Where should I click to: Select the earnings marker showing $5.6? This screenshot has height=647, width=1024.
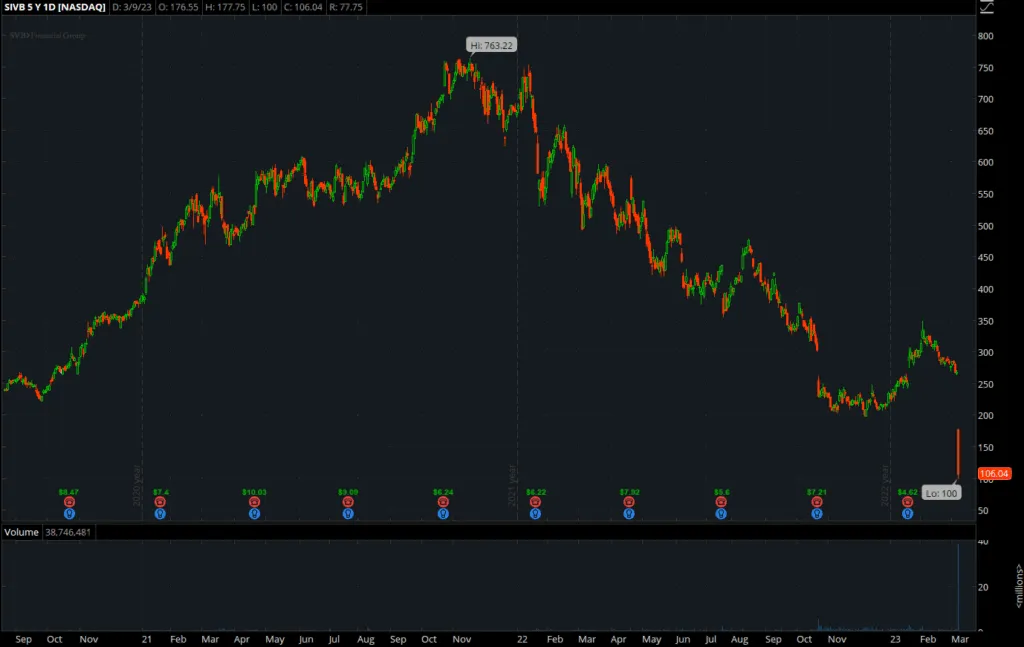[x=719, y=500]
